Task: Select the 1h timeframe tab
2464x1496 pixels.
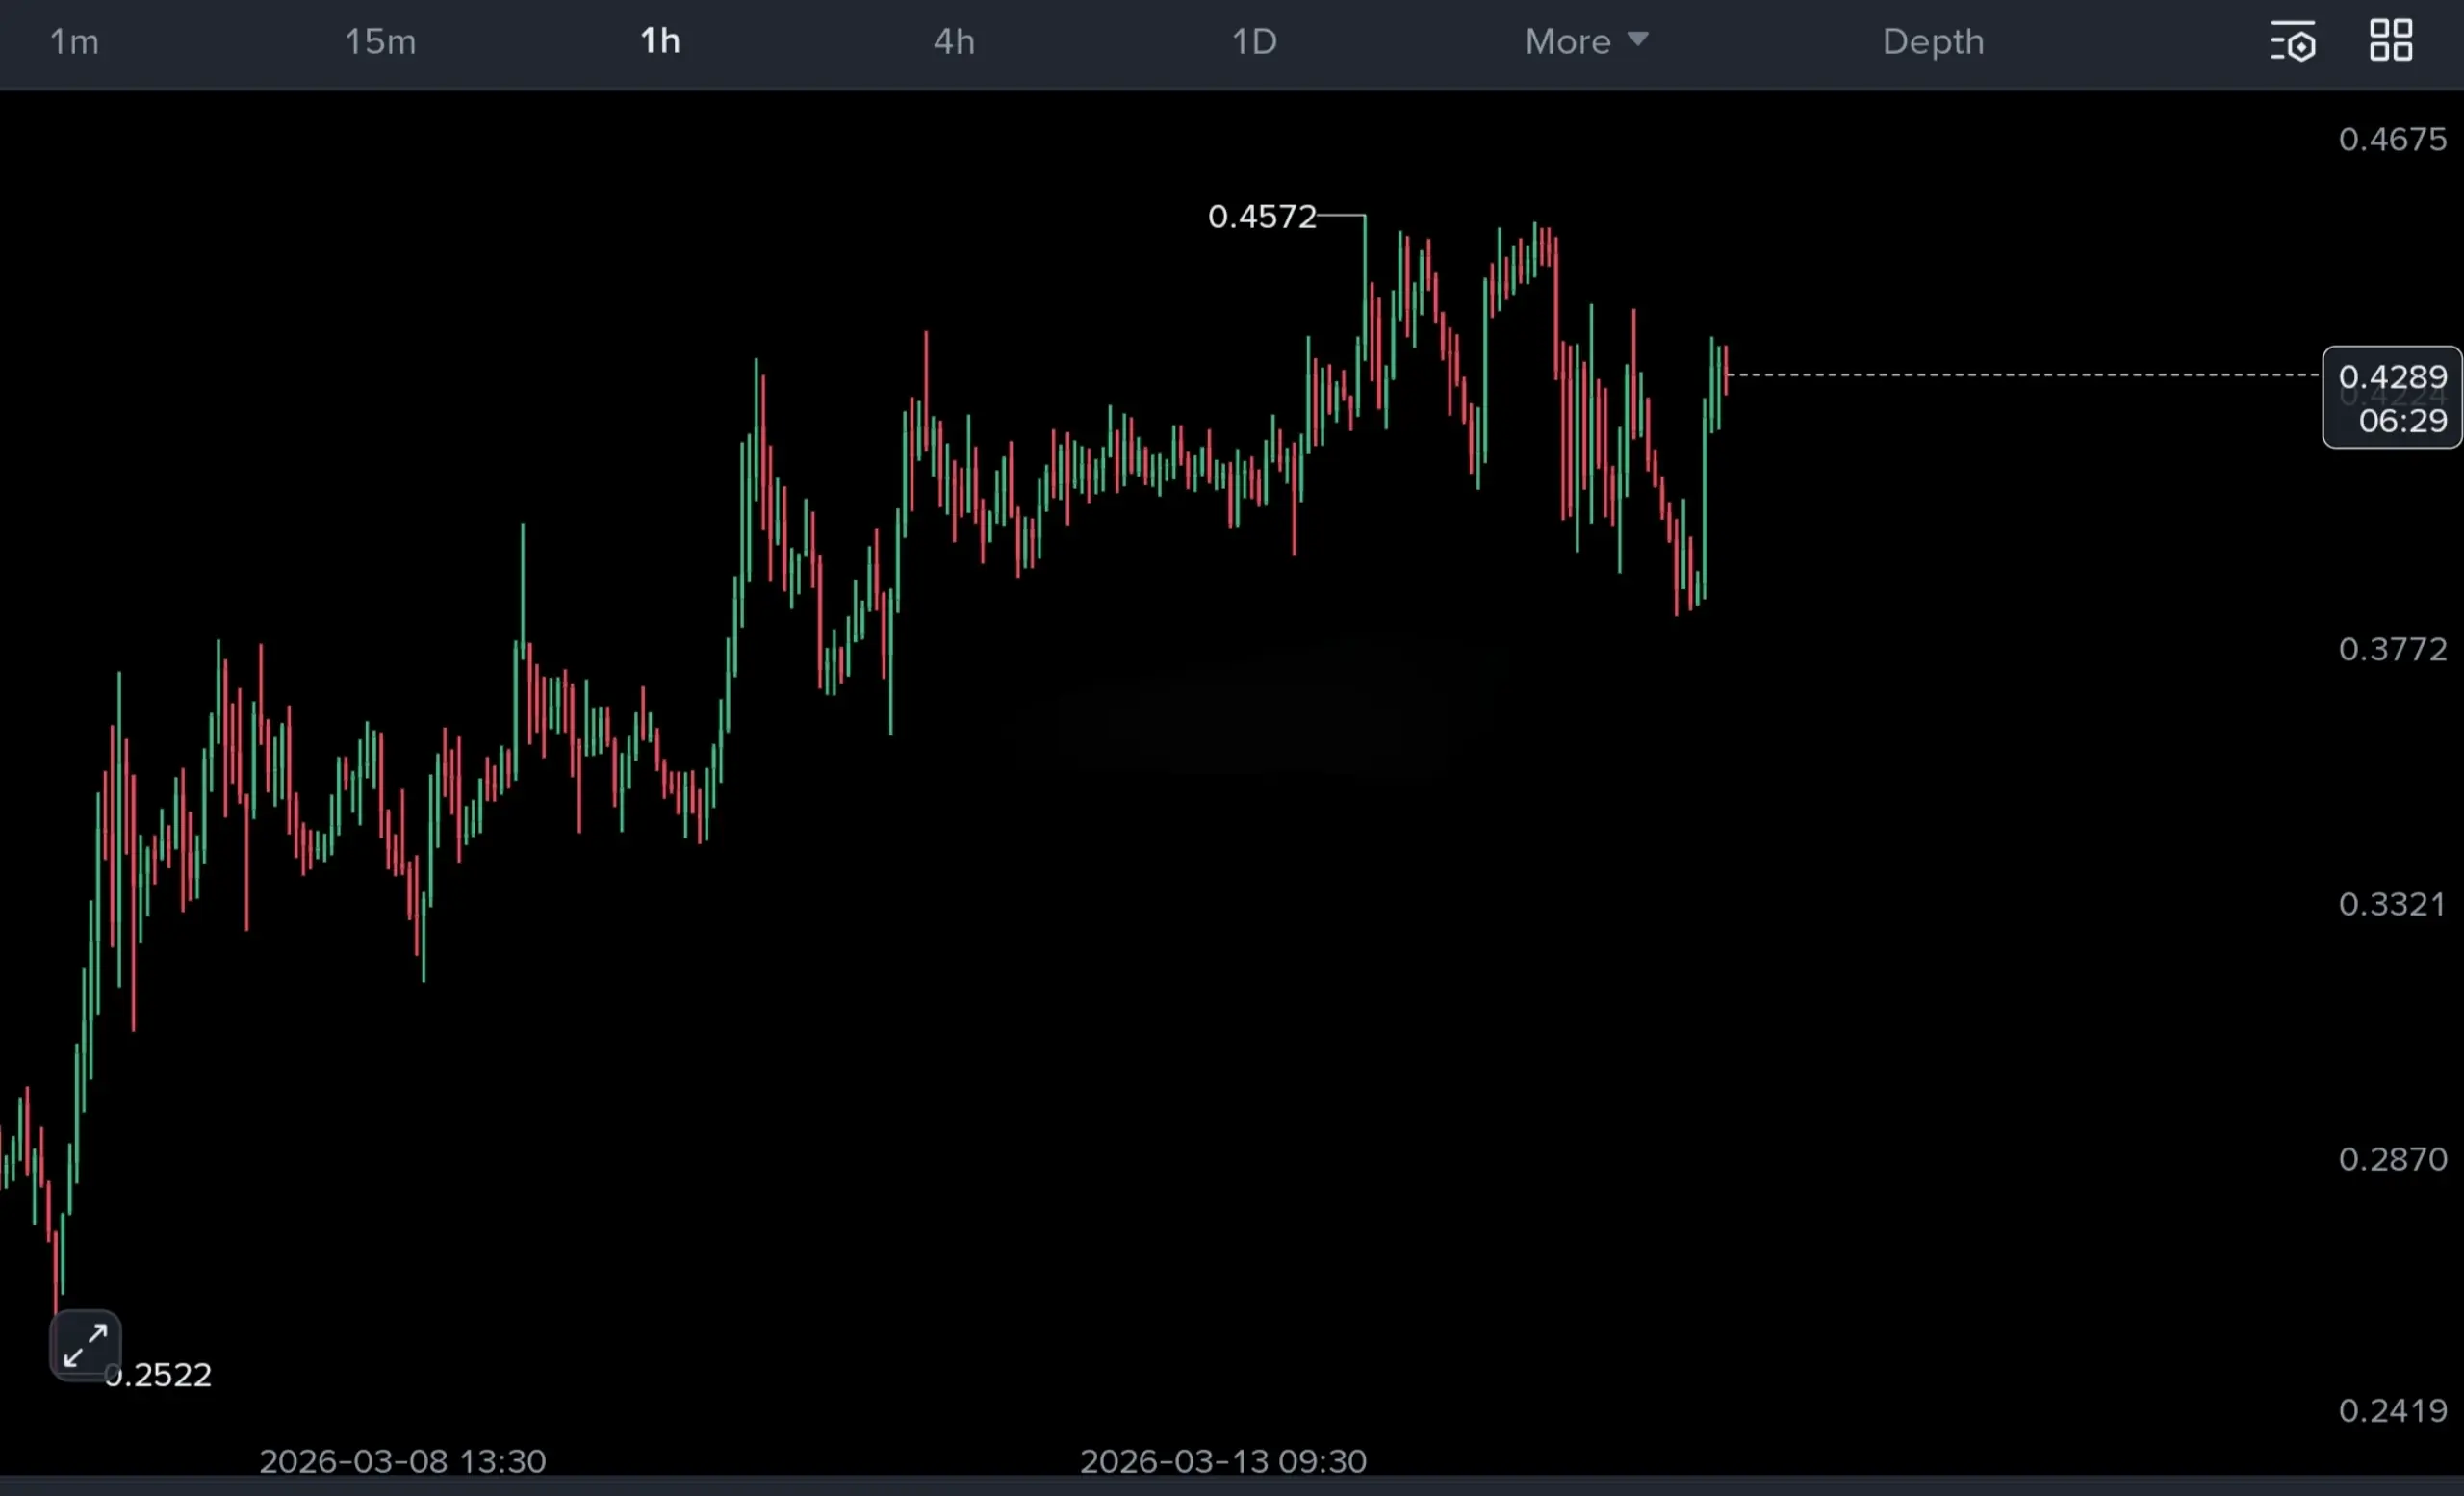Action: [x=660, y=42]
